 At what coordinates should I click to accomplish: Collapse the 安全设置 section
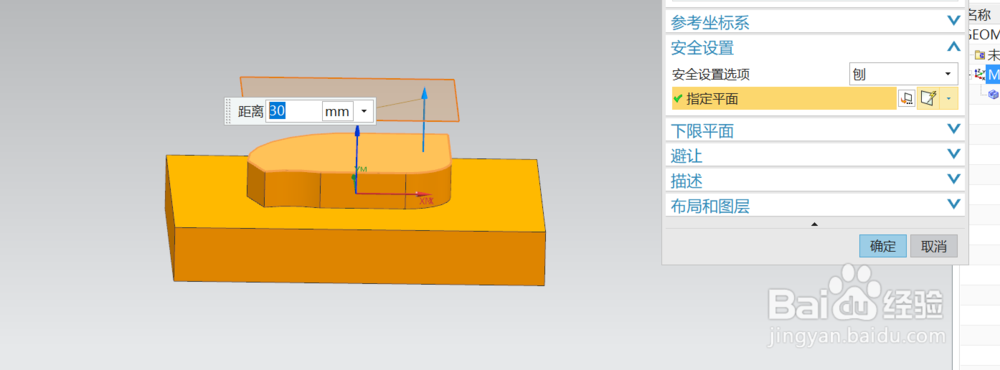pos(815,47)
